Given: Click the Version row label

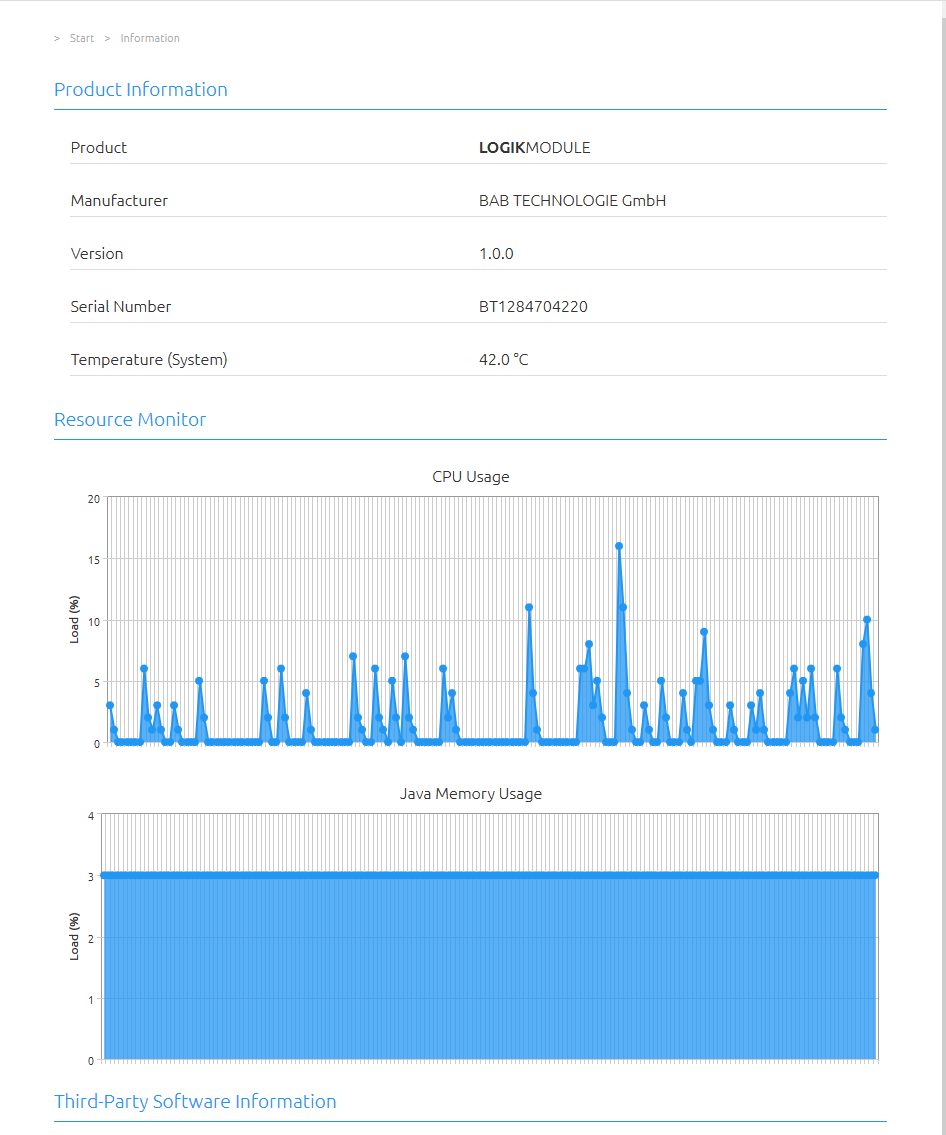Looking at the screenshot, I should [97, 254].
